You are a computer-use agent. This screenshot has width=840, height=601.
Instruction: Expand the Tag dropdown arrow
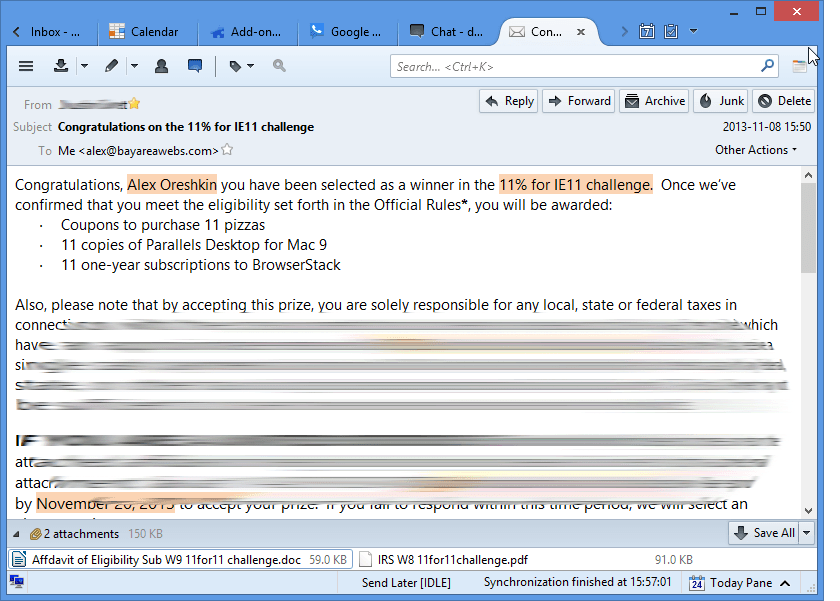[x=250, y=66]
